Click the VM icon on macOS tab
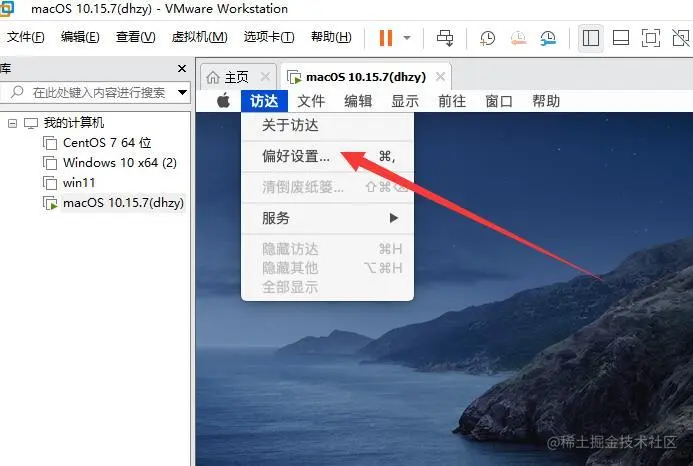The image size is (693, 466). 294,77
